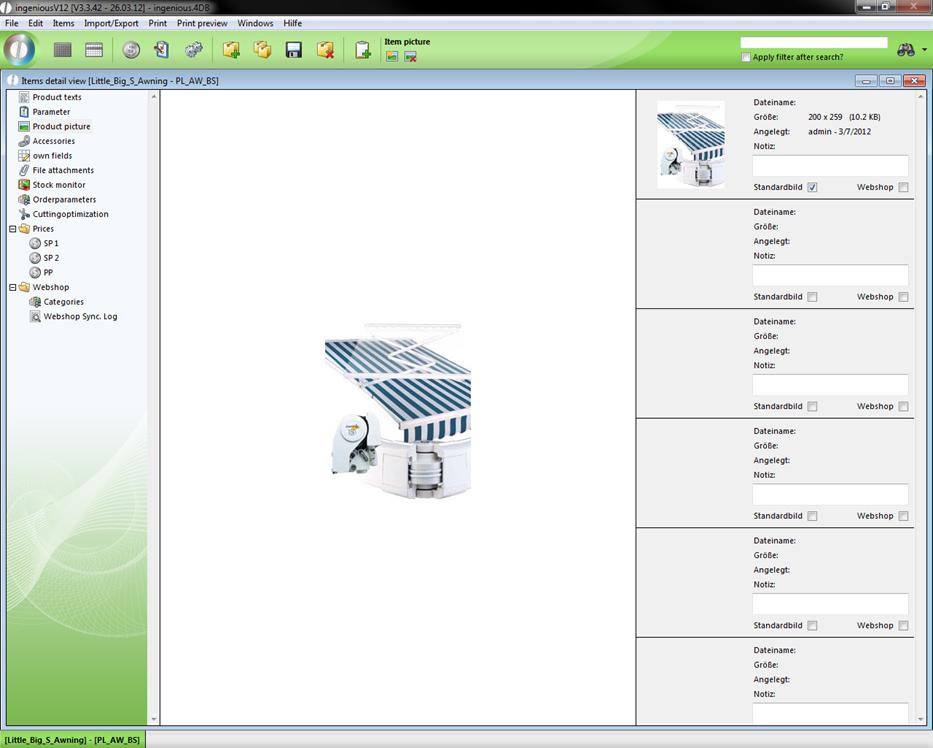Remove item picture icon with red X

tap(410, 57)
